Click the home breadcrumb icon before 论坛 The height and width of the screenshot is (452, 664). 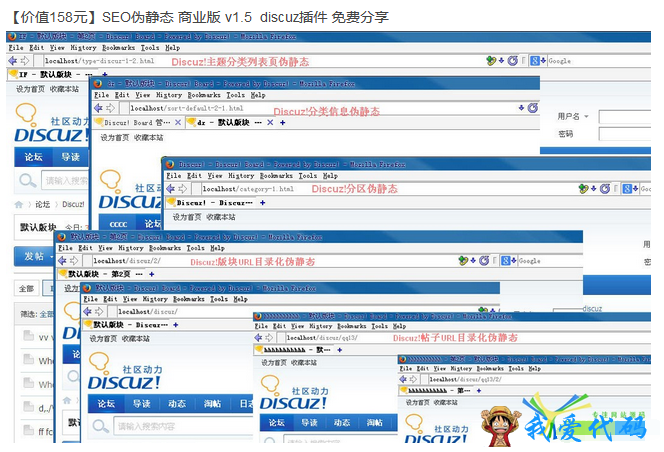click(x=19, y=205)
